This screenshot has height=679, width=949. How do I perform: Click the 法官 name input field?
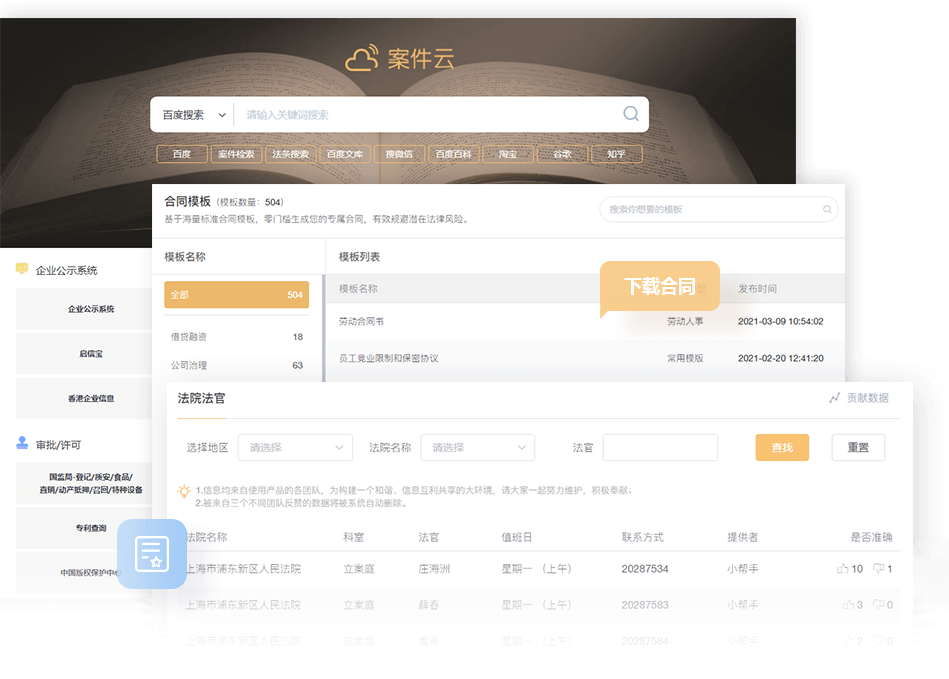click(x=660, y=448)
